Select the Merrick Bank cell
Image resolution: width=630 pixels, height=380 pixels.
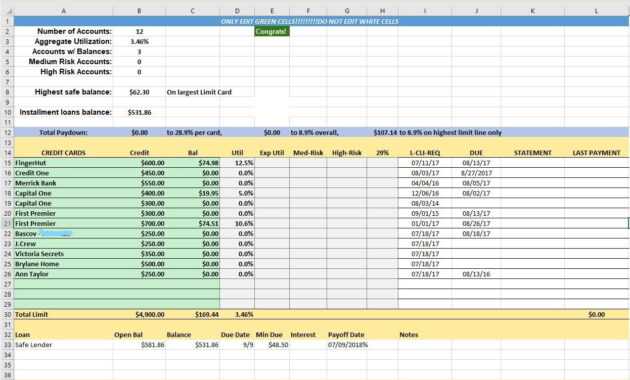tap(63, 183)
